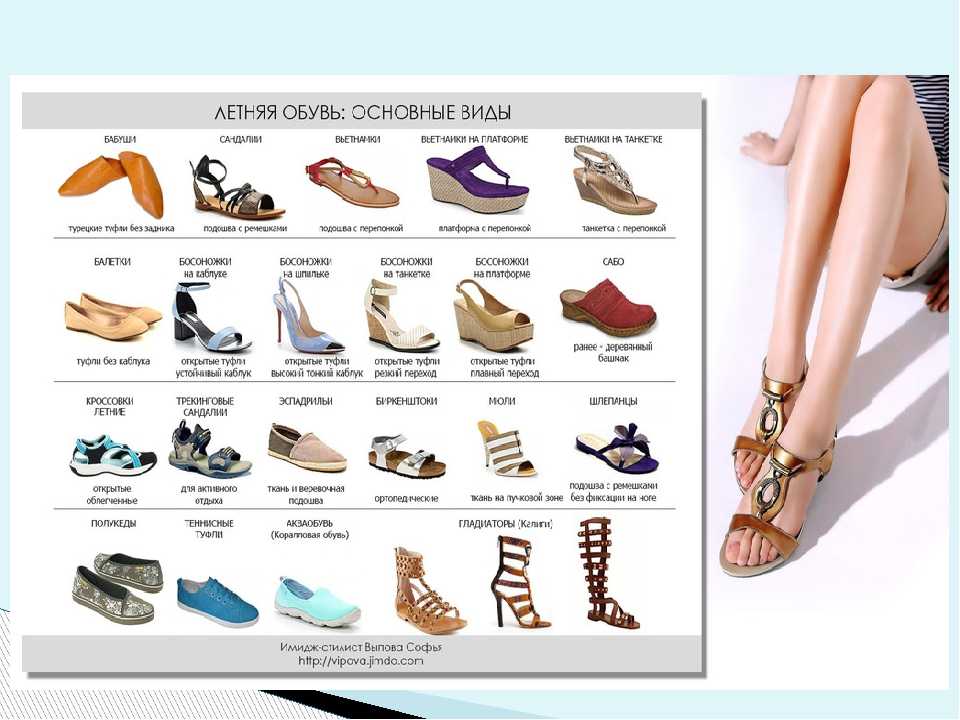The width and height of the screenshot is (960, 720).
Task: Click the САБО heading label
Action: pyautogui.click(x=613, y=261)
